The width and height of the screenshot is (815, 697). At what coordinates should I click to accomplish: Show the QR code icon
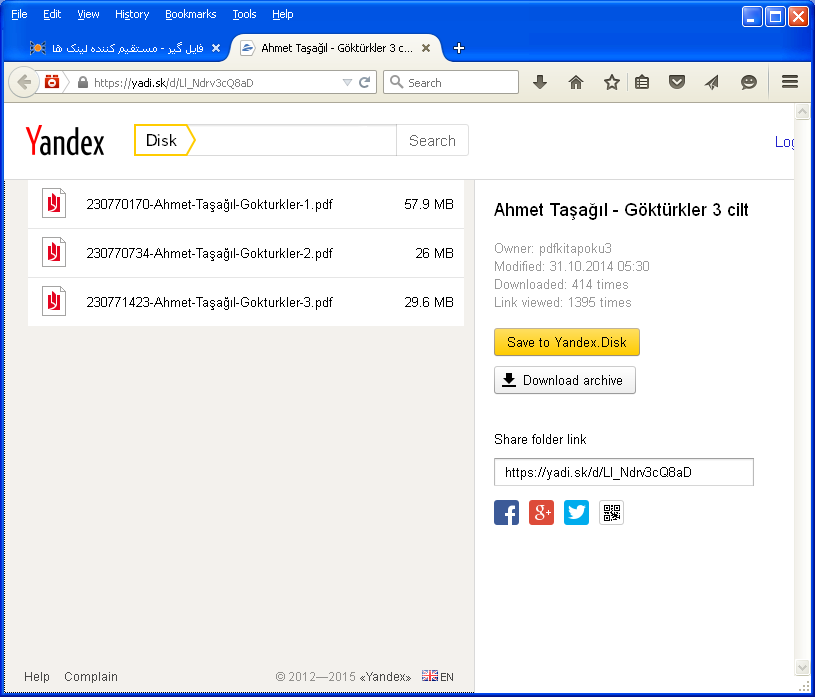611,512
